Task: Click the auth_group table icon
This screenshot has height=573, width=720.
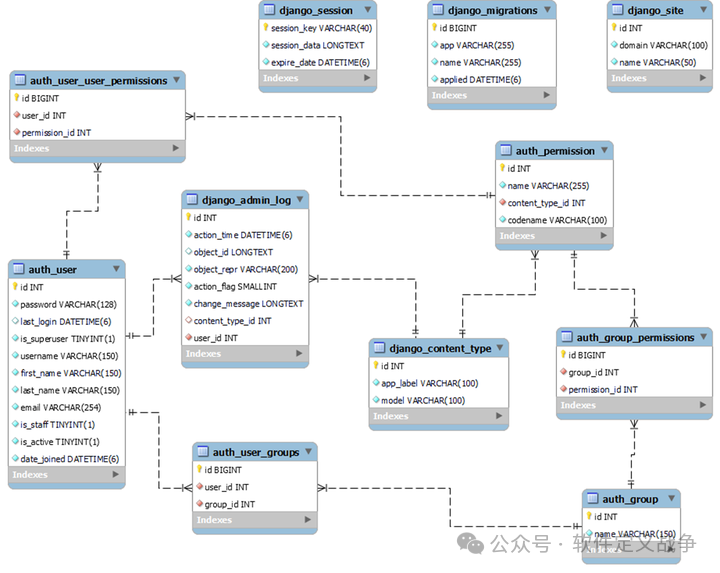Action: (x=592, y=498)
